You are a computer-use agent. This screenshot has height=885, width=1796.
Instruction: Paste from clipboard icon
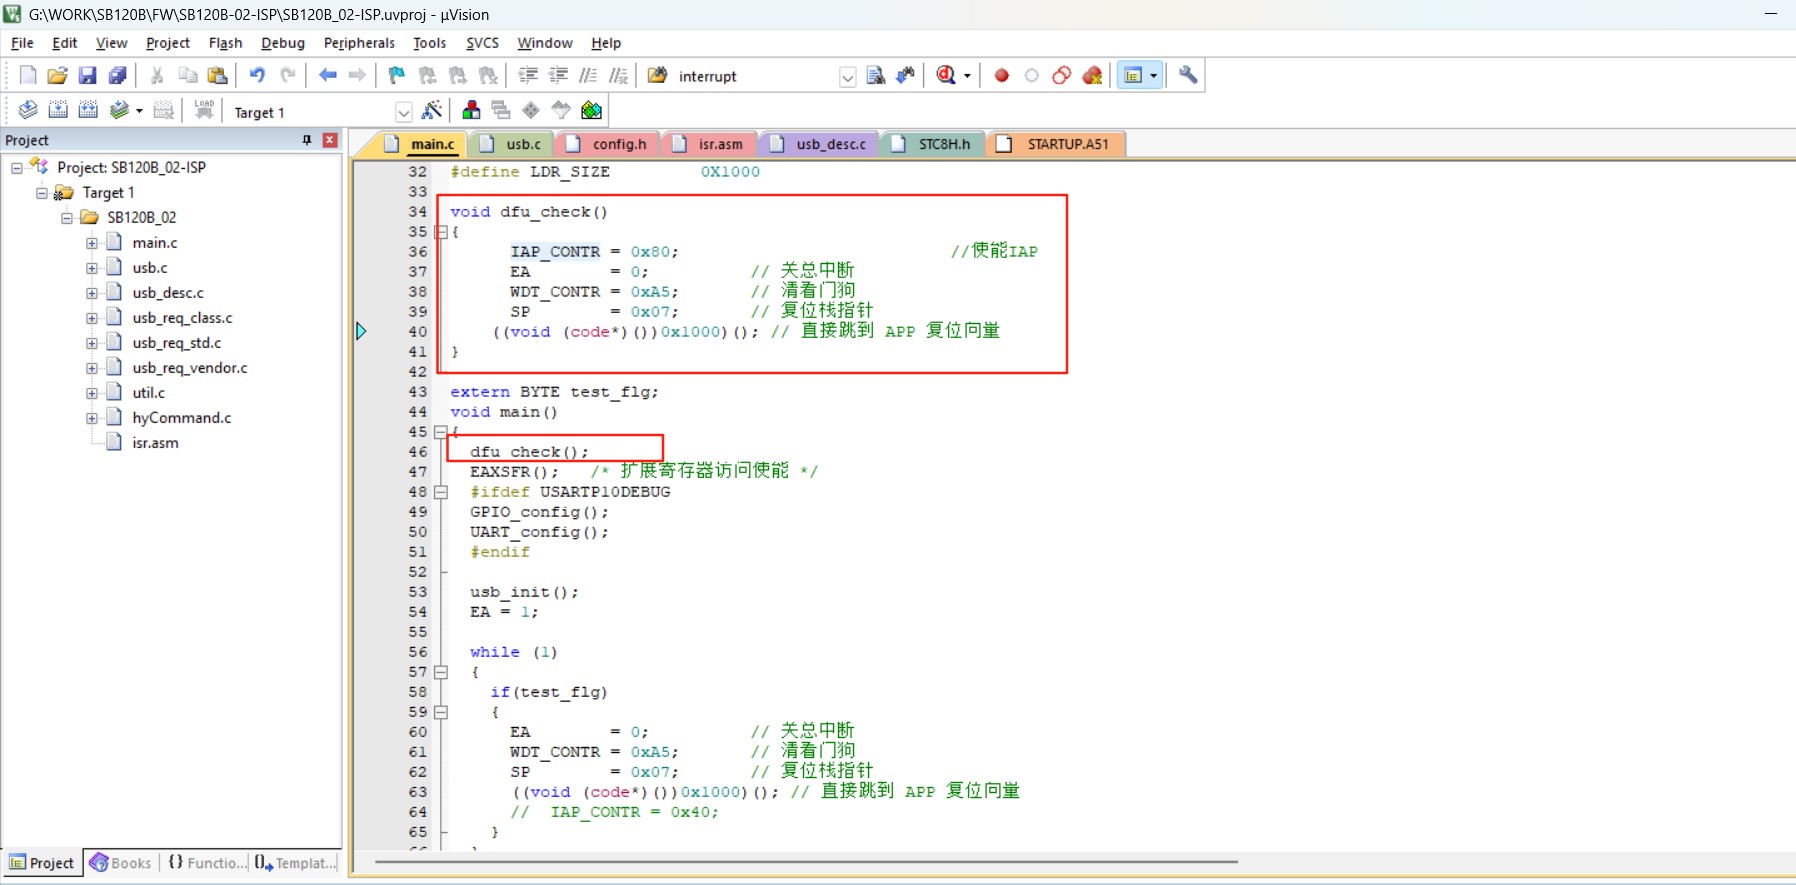[217, 75]
